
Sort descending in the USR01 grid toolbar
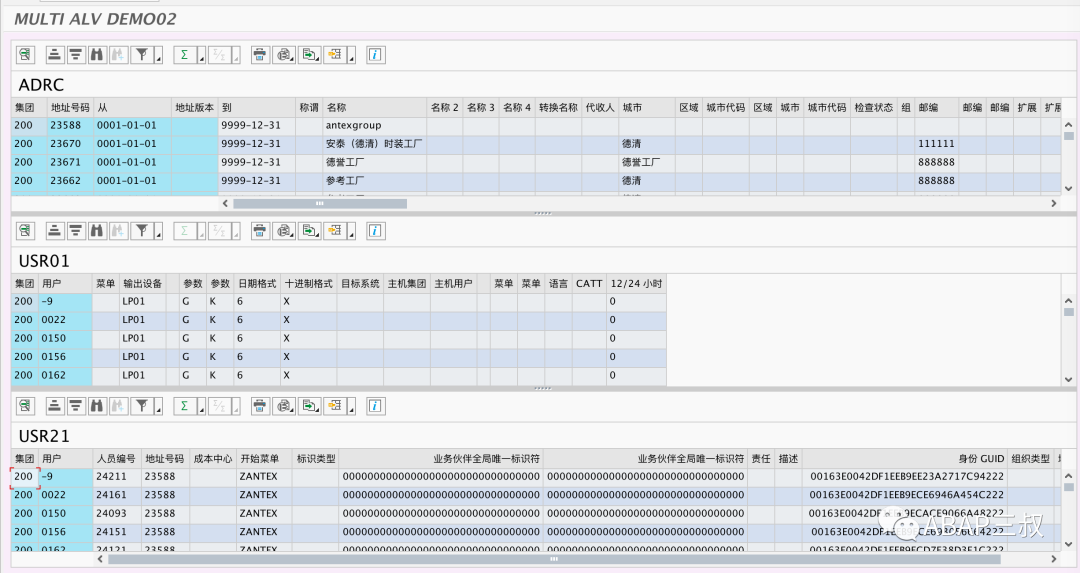click(x=76, y=231)
